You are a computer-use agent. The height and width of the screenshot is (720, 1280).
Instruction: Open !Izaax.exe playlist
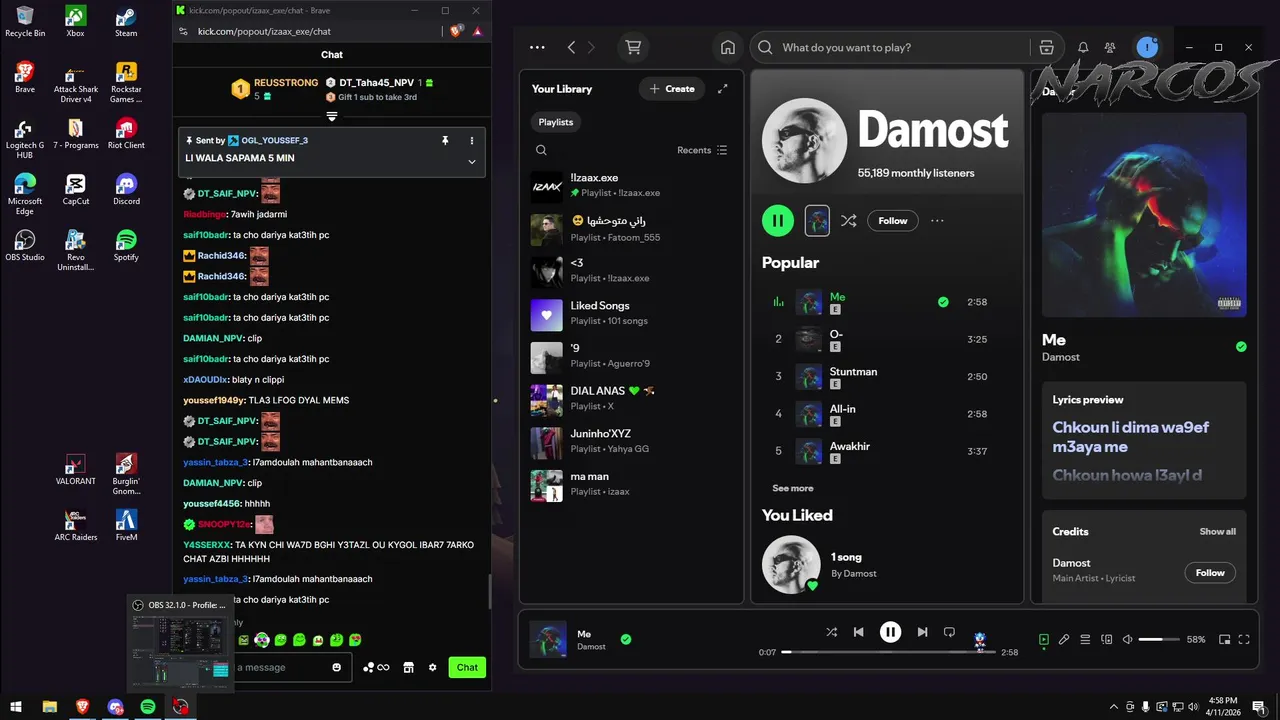(631, 185)
